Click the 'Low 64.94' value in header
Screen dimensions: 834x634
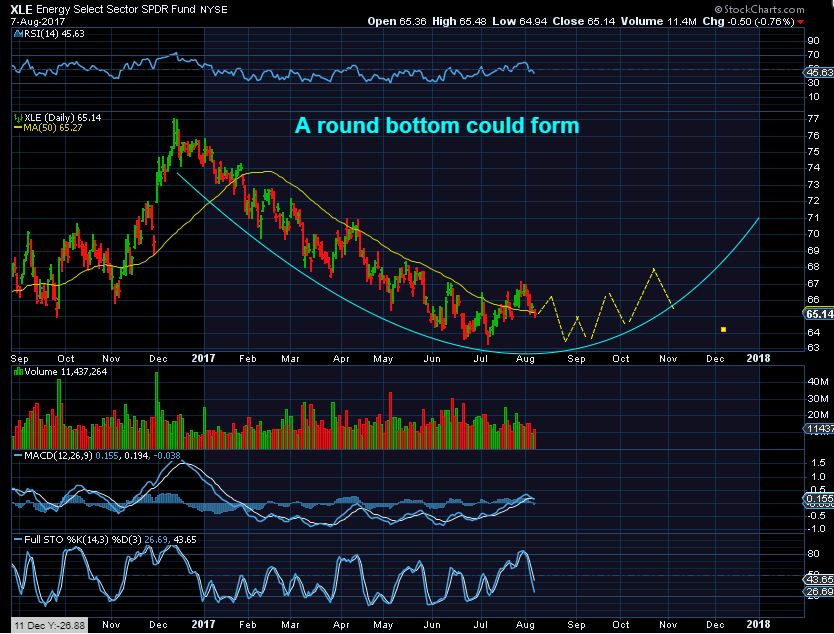coord(520,21)
